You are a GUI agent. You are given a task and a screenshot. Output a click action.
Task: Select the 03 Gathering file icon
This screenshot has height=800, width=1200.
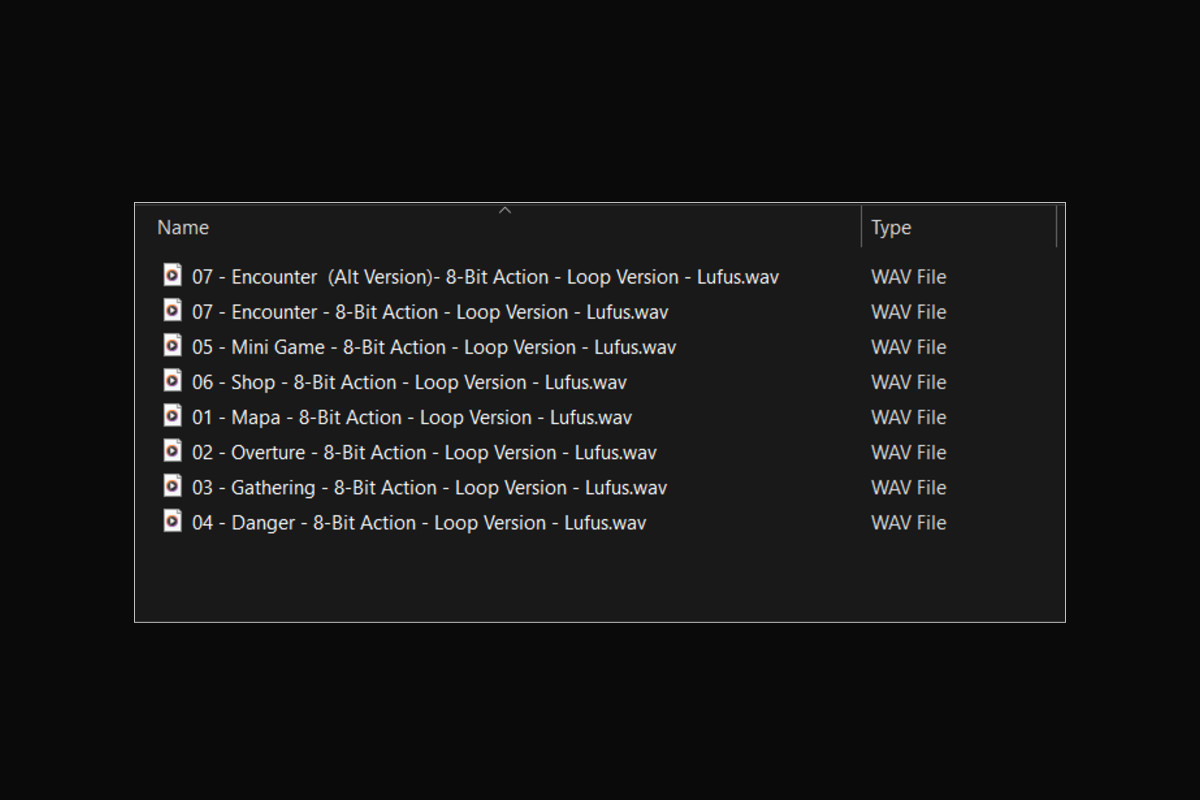pos(173,486)
